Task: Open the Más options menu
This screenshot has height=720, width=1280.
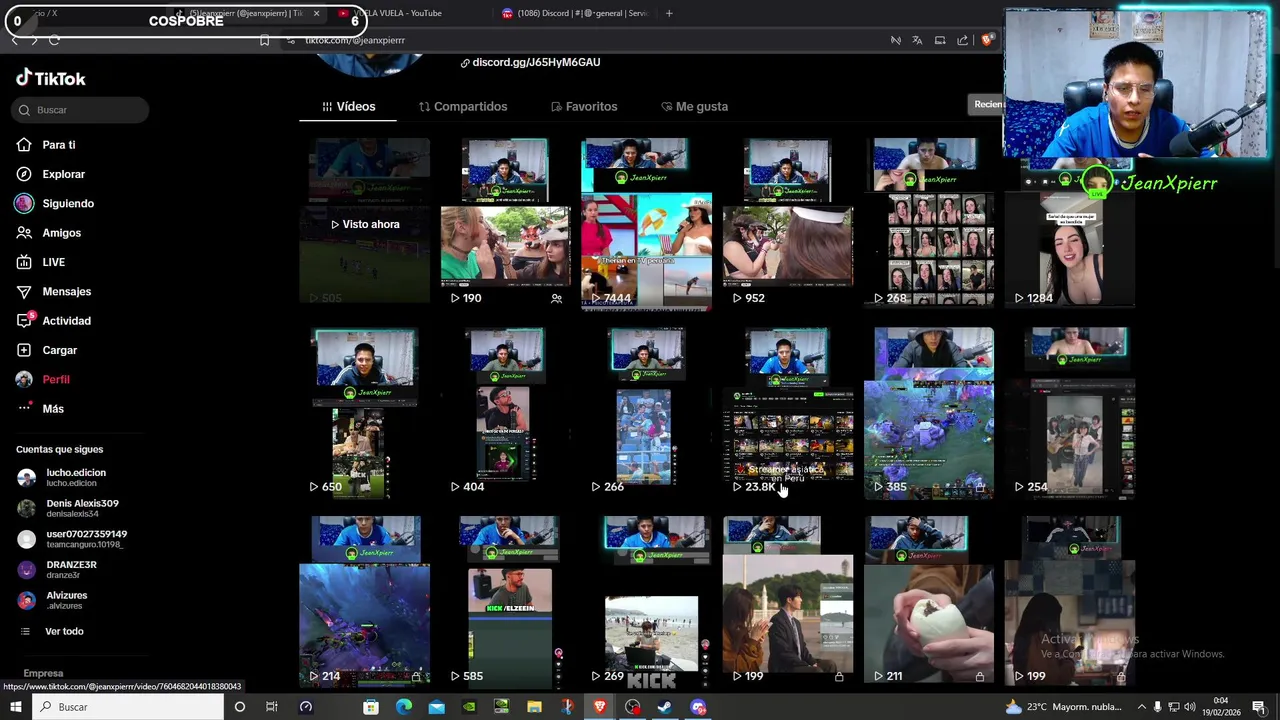Action: click(x=40, y=409)
